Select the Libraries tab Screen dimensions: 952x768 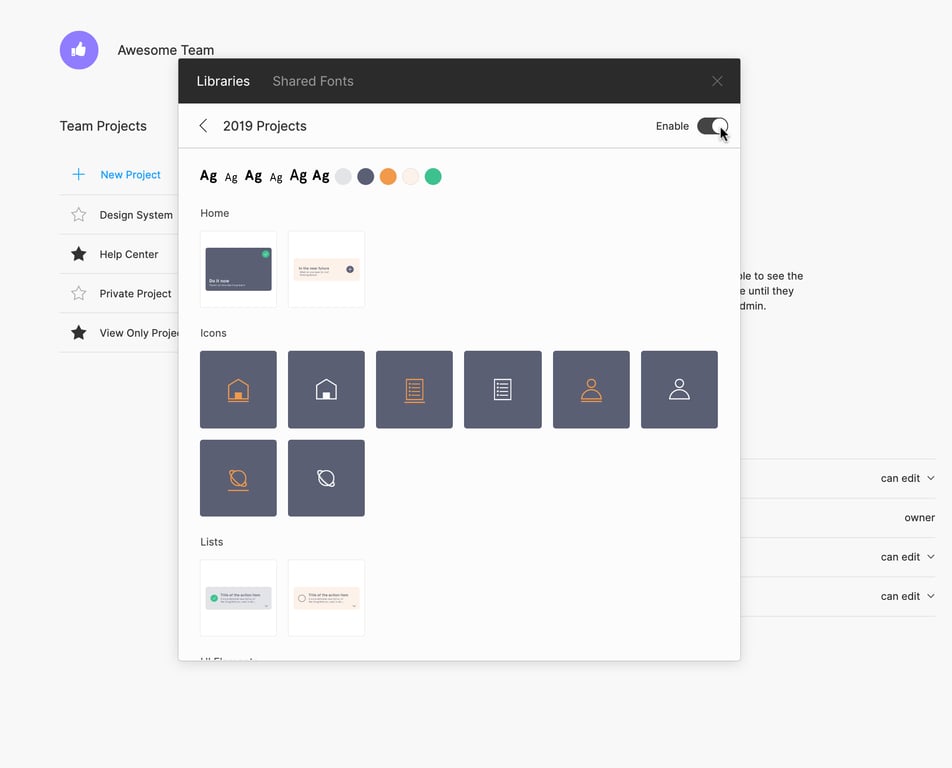(x=223, y=81)
